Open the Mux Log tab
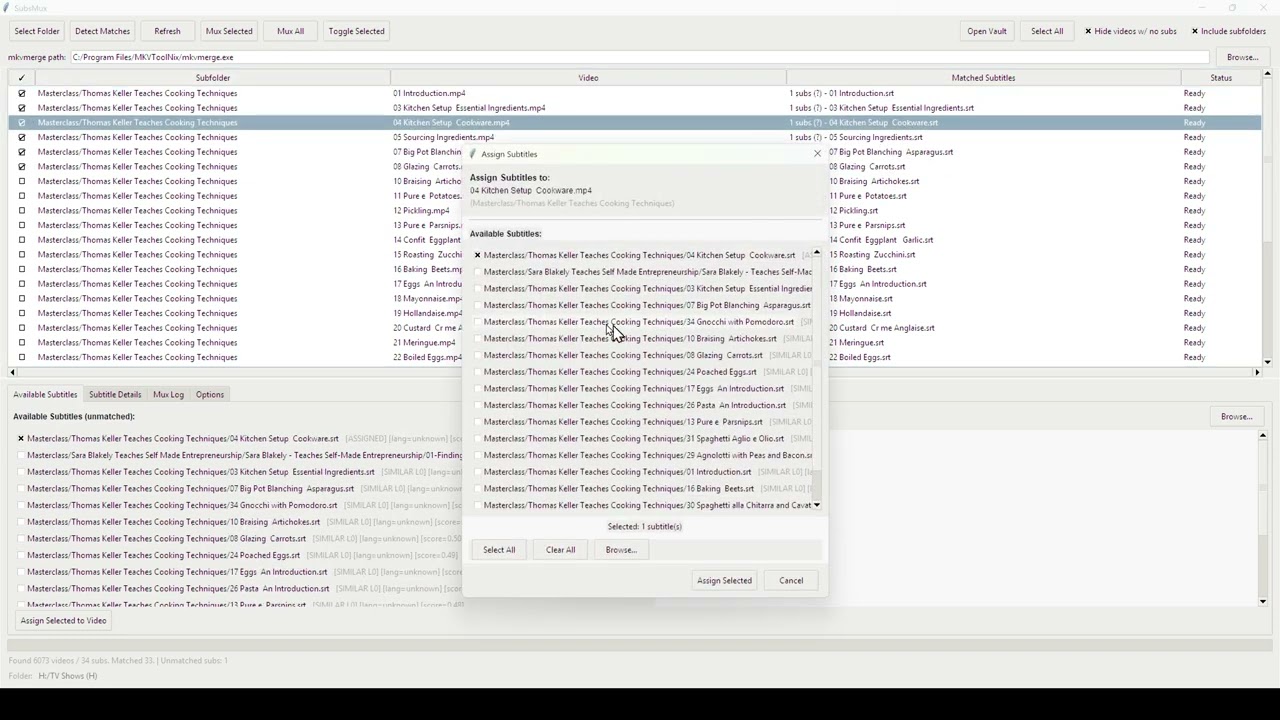The width and height of the screenshot is (1280, 720). [x=168, y=394]
